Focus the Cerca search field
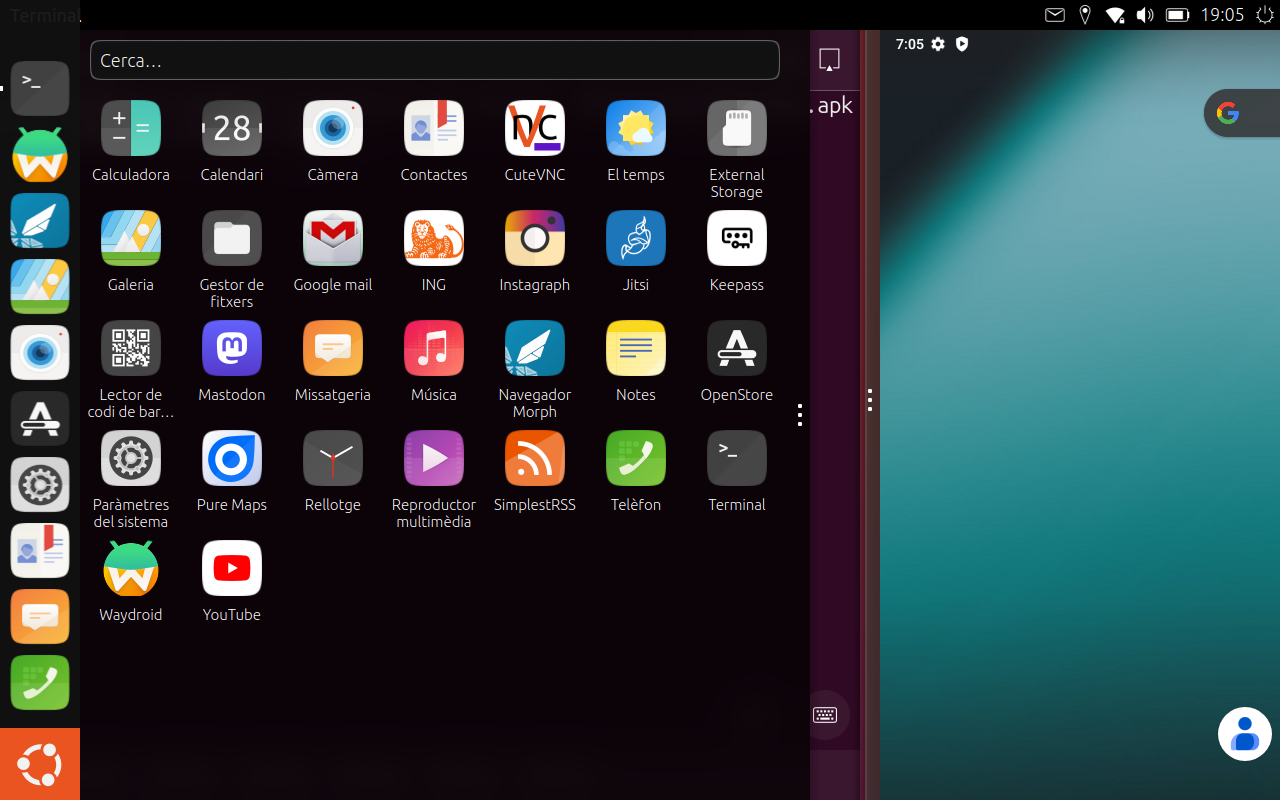This screenshot has width=1280, height=800. coord(435,60)
